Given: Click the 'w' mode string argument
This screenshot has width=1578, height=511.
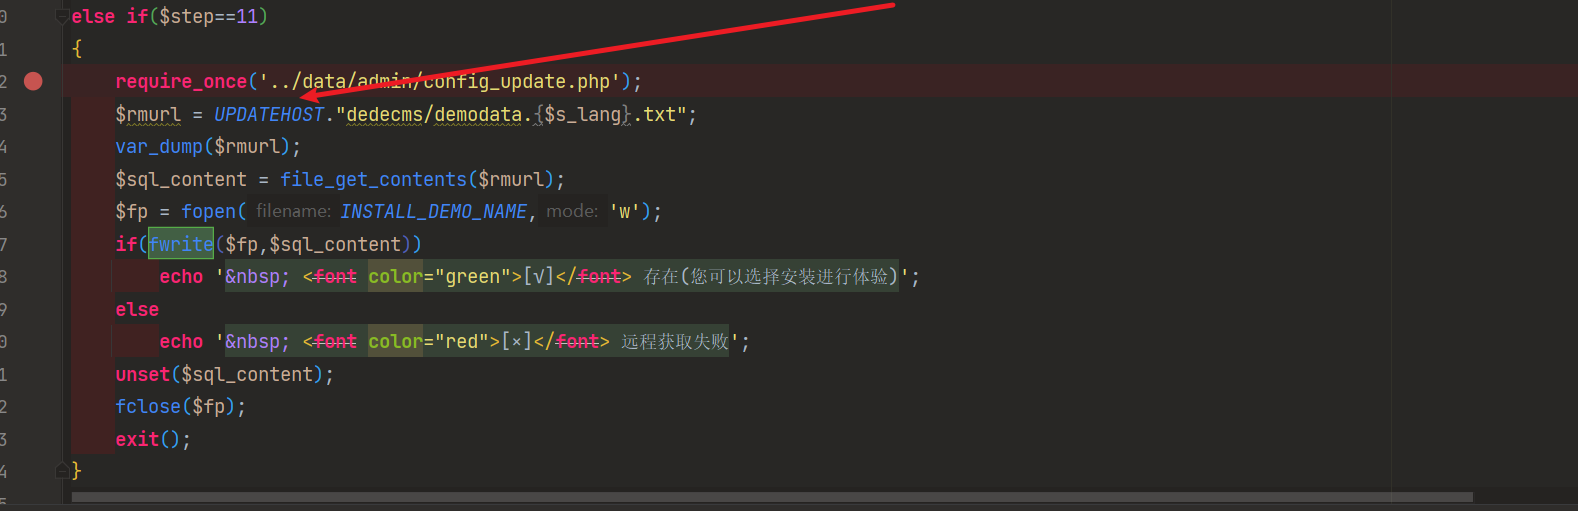Looking at the screenshot, I should point(625,212).
